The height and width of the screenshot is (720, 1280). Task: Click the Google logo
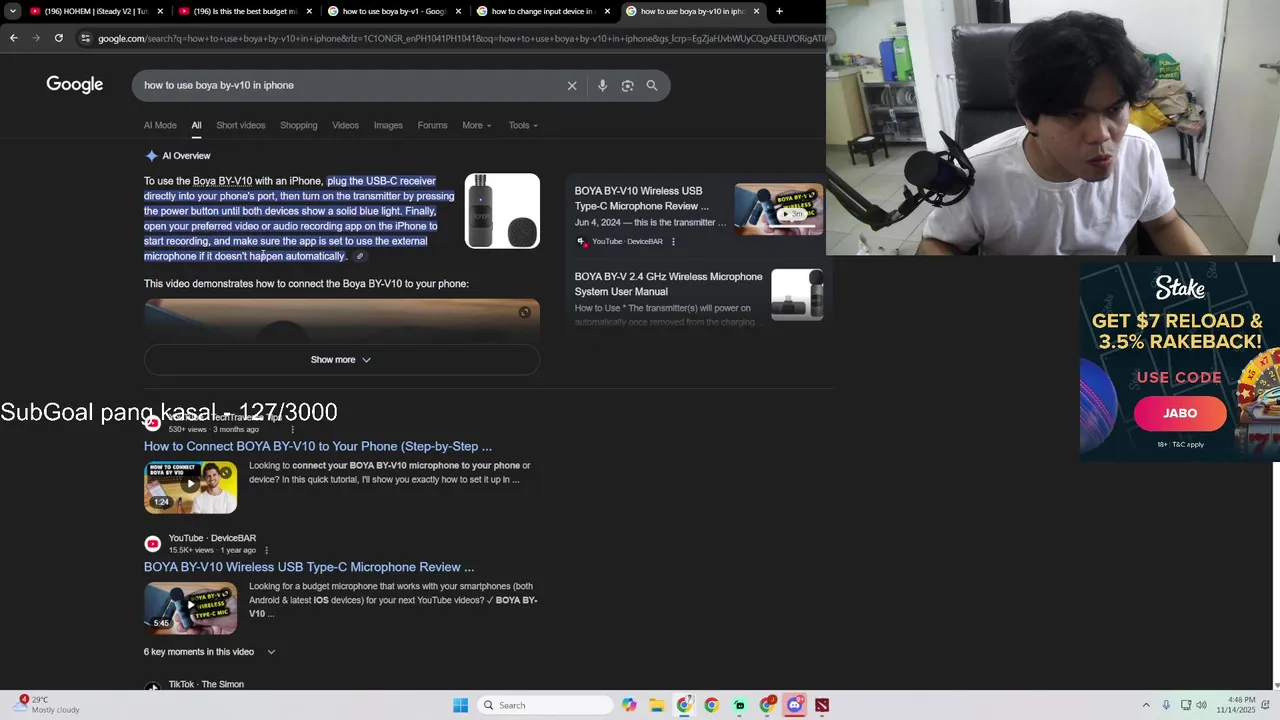tap(75, 85)
